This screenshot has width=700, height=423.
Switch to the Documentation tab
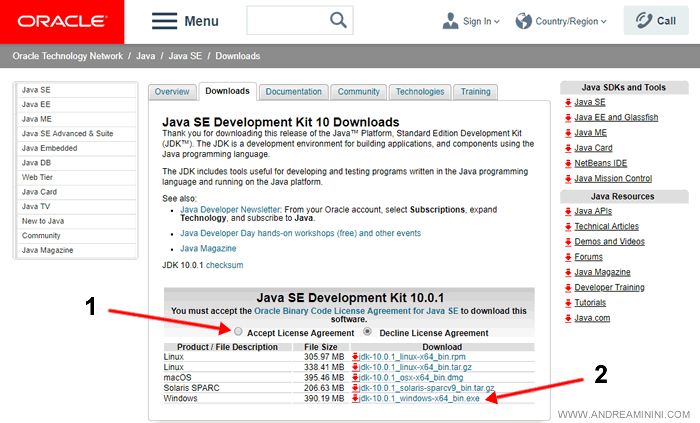293,92
